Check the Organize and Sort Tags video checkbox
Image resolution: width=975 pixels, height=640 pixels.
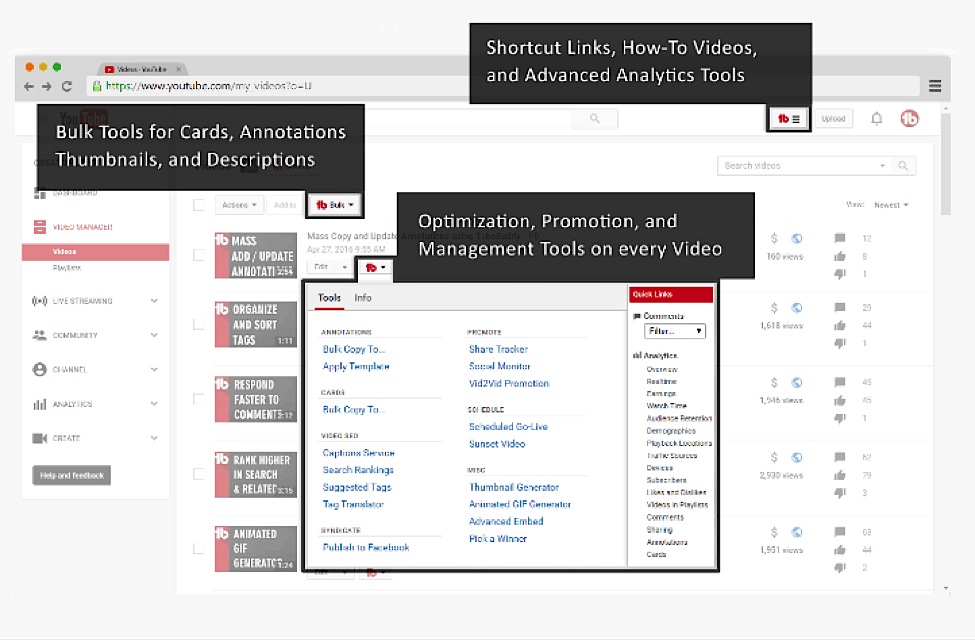(x=199, y=325)
